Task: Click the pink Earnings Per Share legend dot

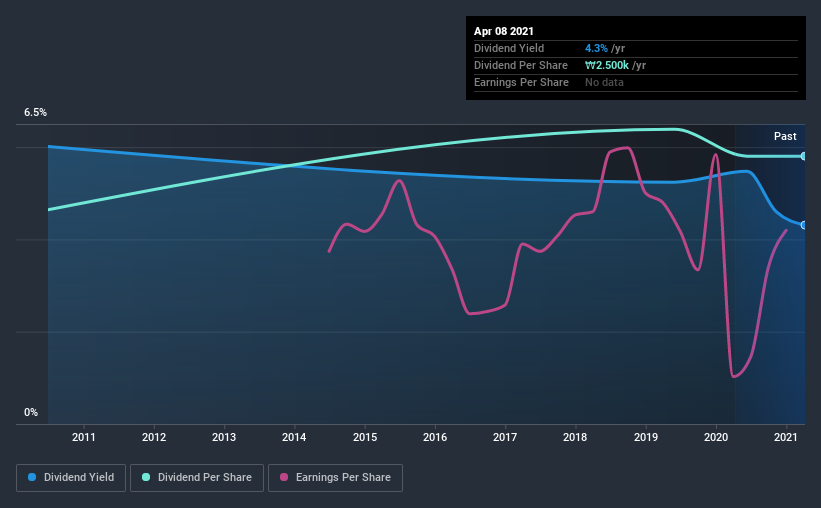Action: pos(284,478)
